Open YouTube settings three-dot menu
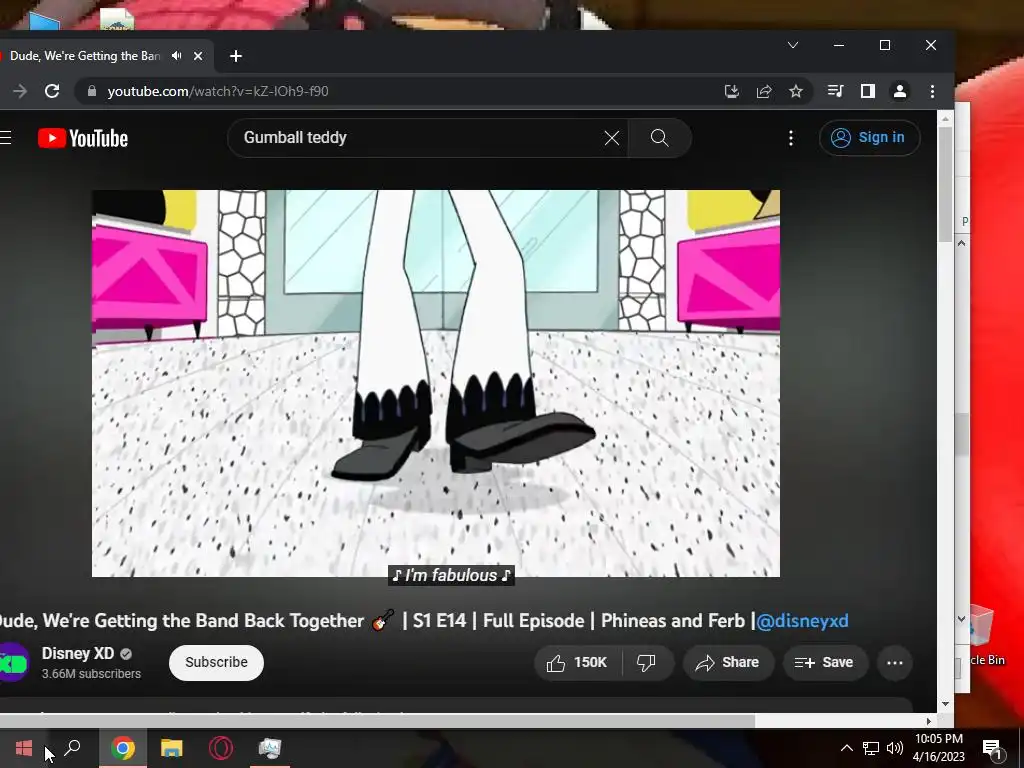 click(791, 138)
